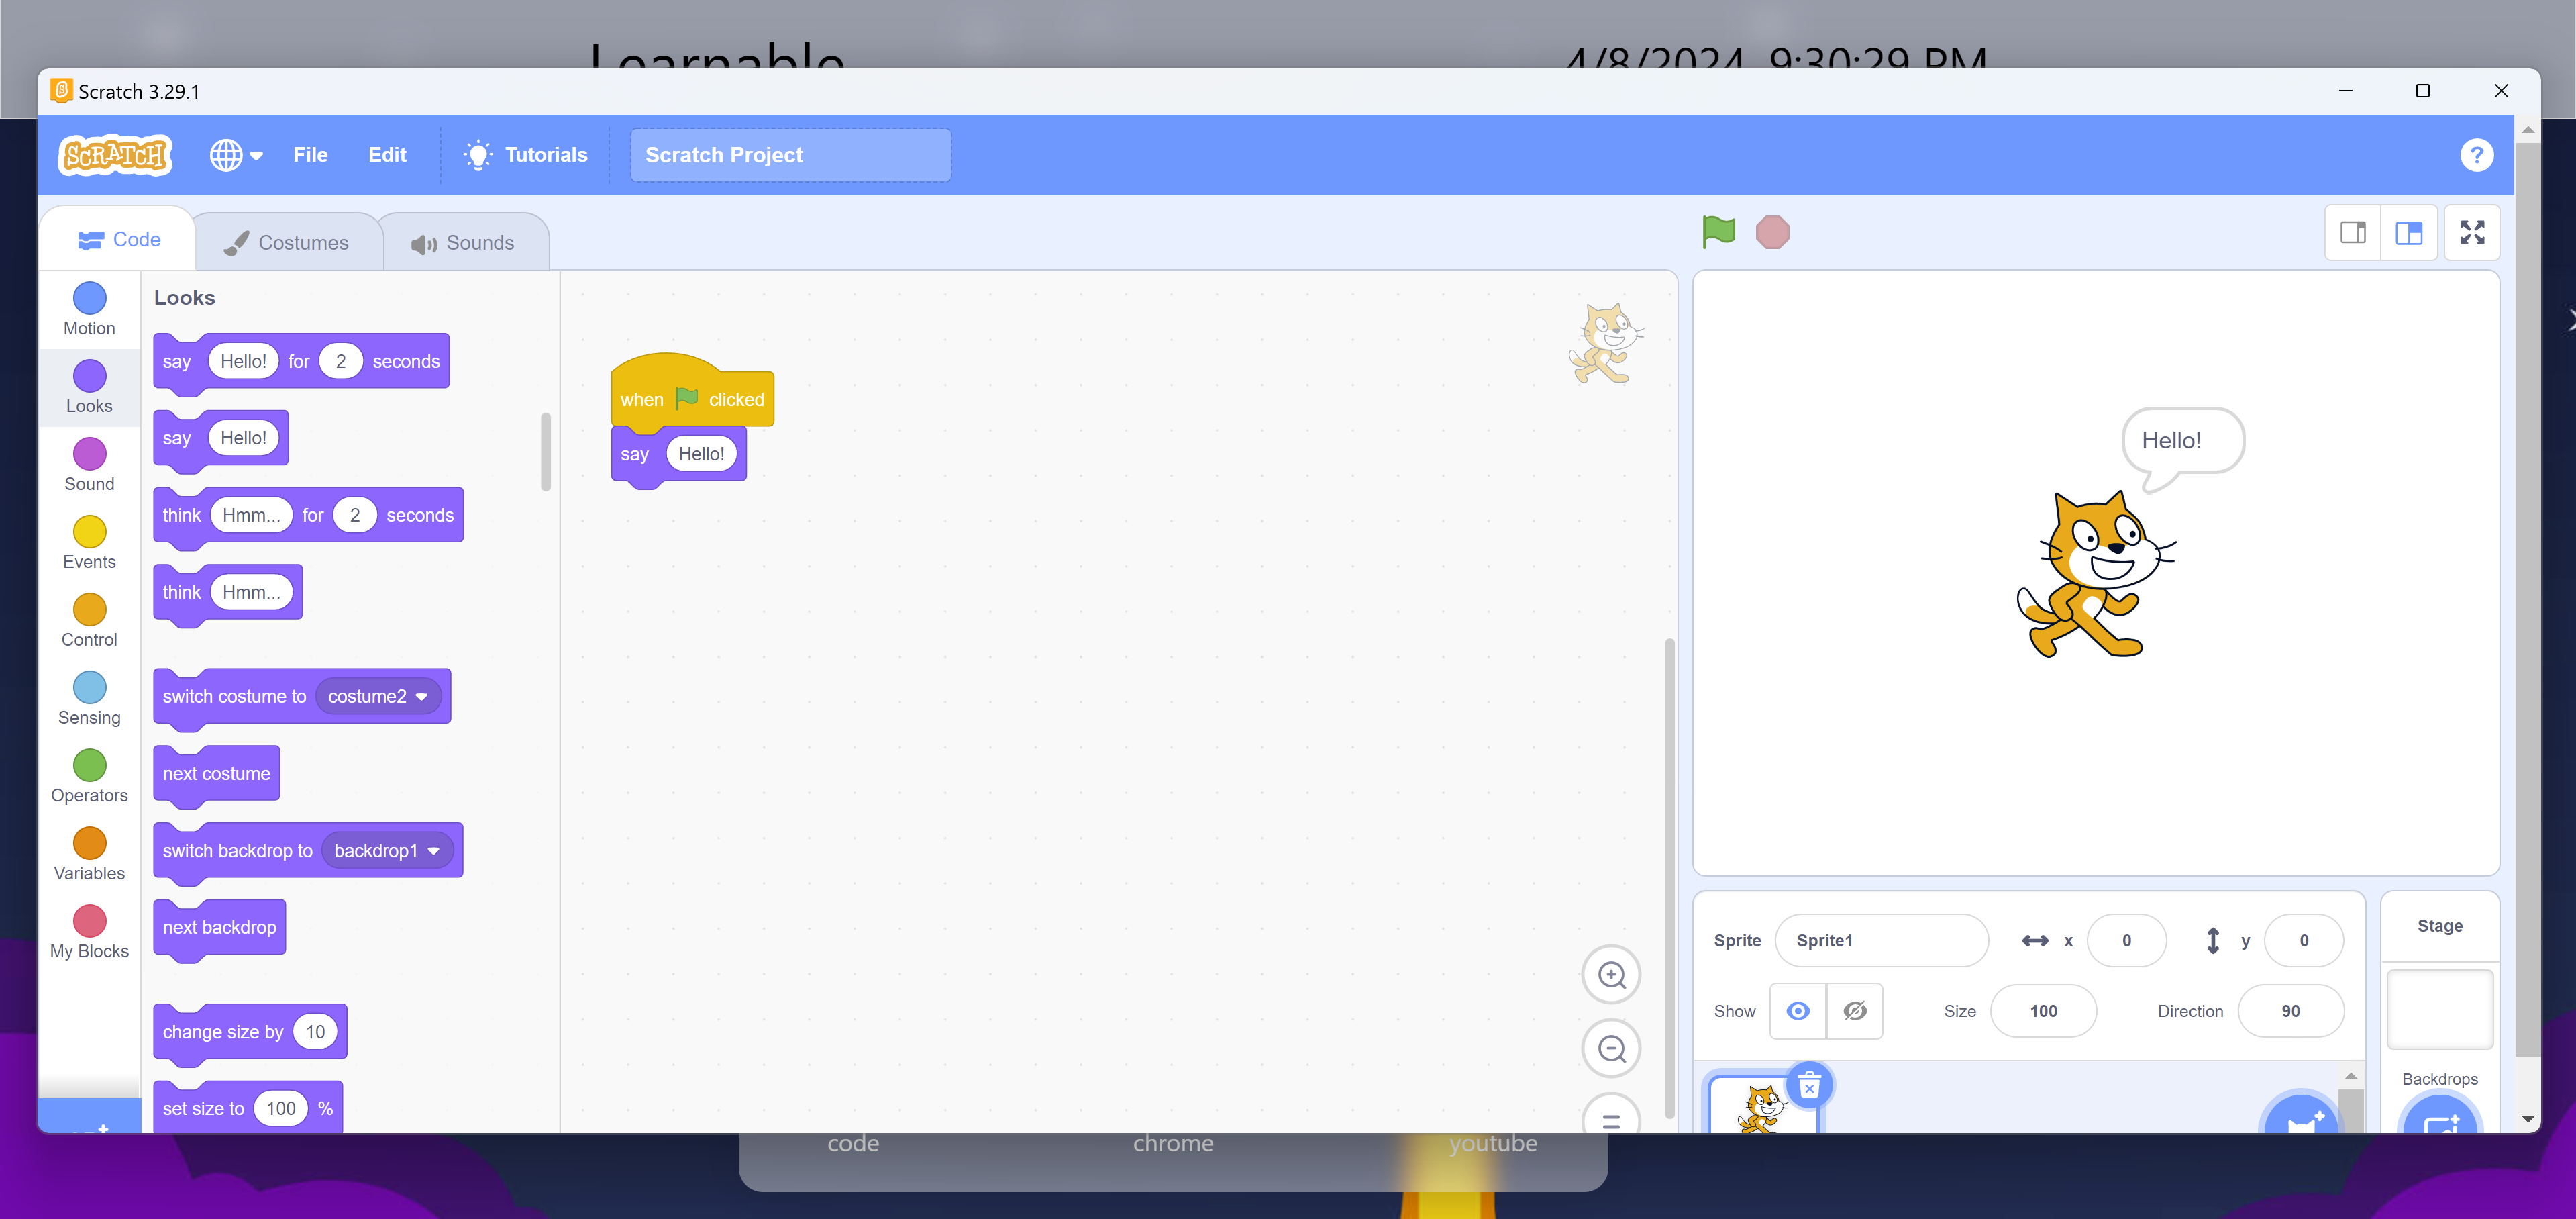Select the Operators green category circle
This screenshot has width=2576, height=1219.
89,765
